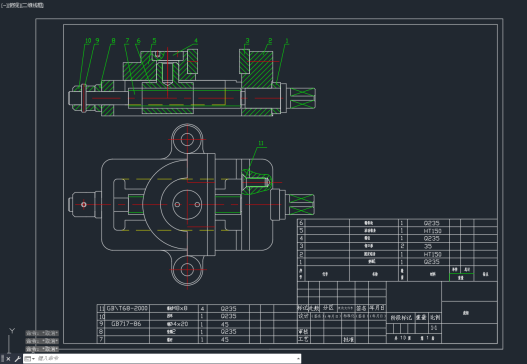
Task: Select the quantity 2 in row 3
Action: coord(402,246)
